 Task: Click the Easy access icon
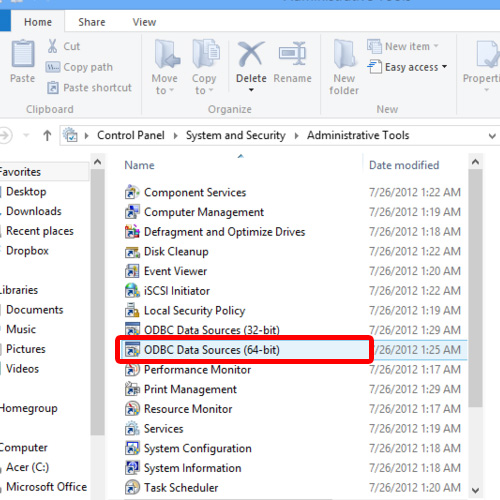point(374,67)
